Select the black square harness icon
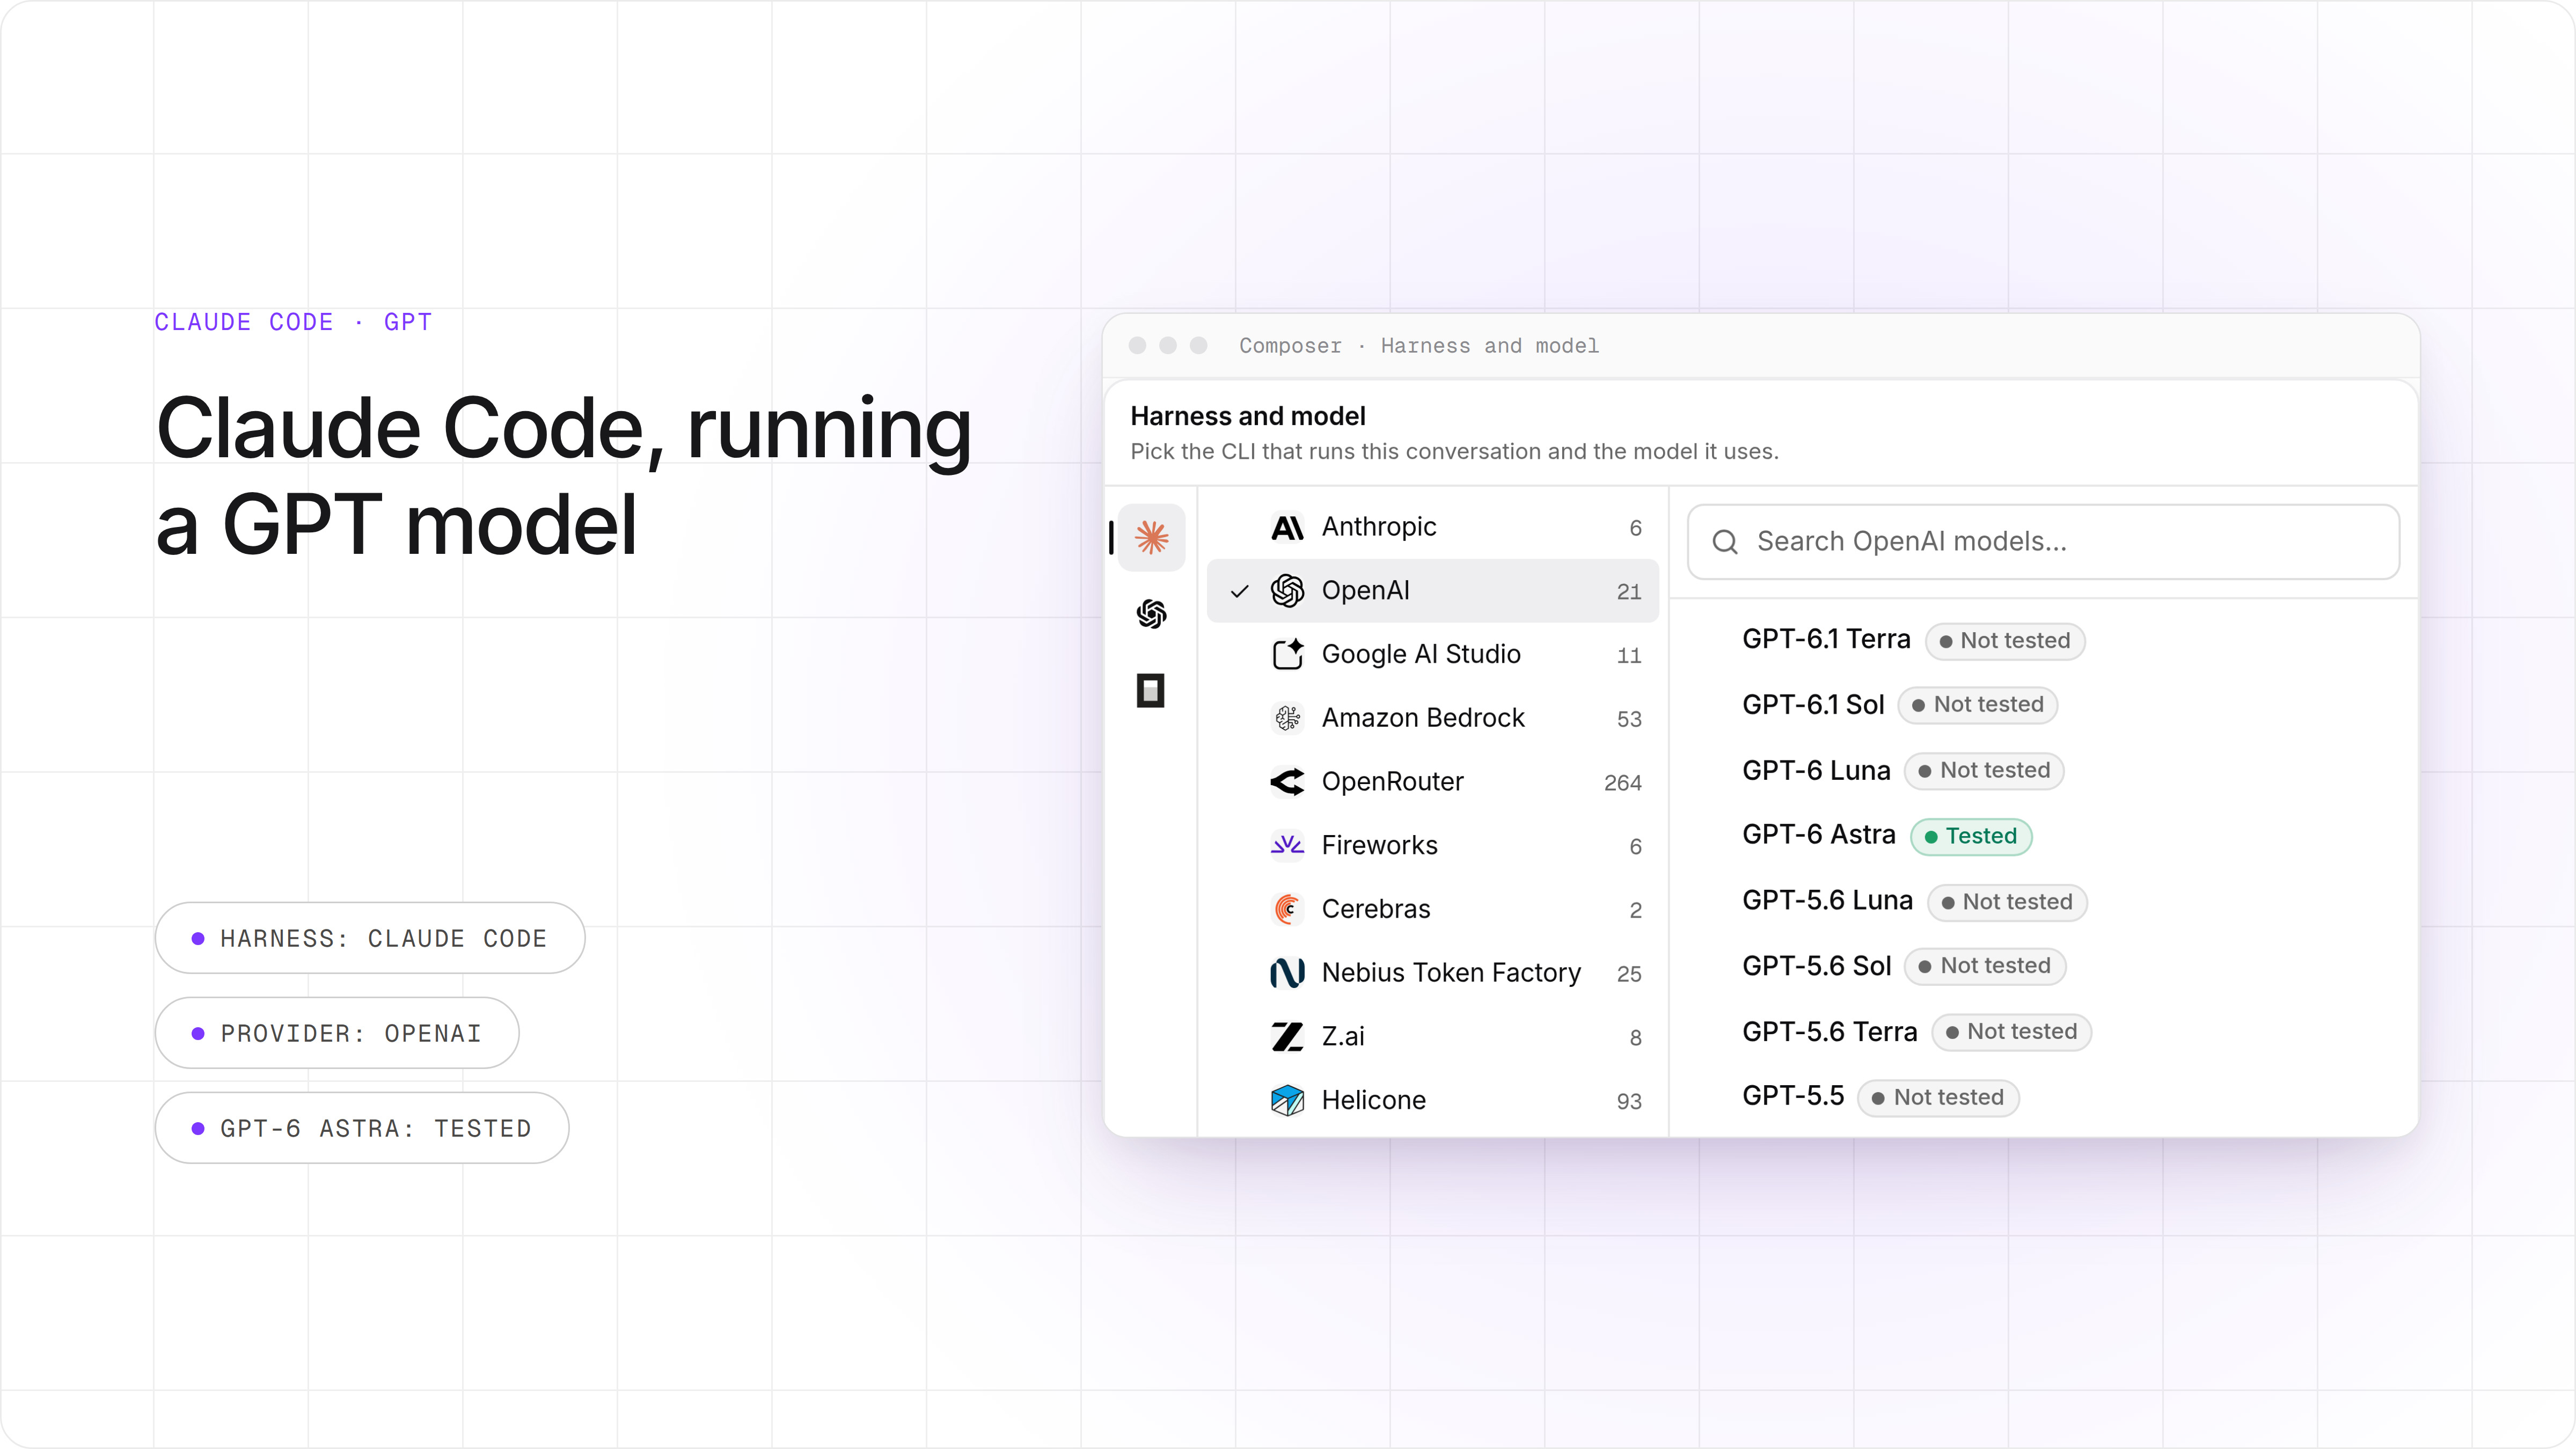Screen dimensions: 2576x1449 (1151, 691)
